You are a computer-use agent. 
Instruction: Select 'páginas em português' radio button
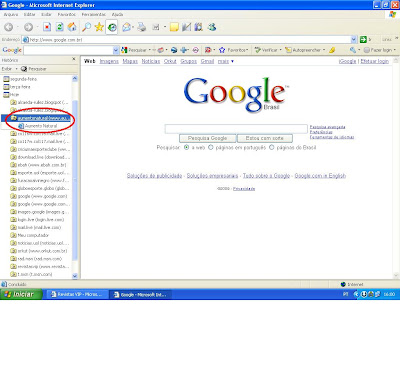pyautogui.click(x=211, y=147)
